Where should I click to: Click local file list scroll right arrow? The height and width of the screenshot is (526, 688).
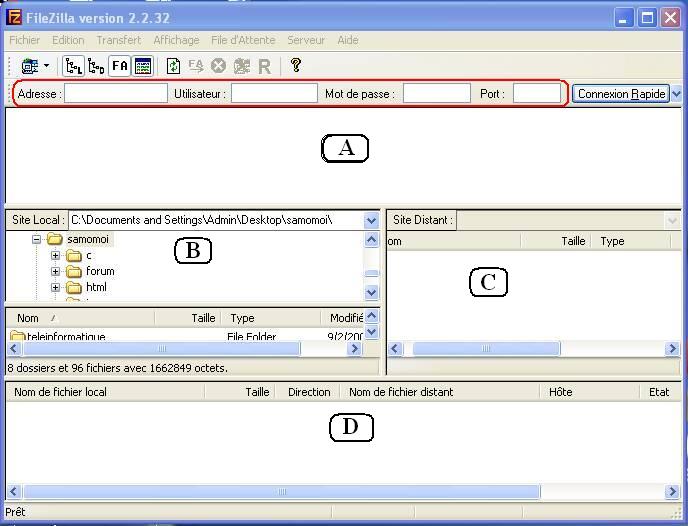(355, 349)
